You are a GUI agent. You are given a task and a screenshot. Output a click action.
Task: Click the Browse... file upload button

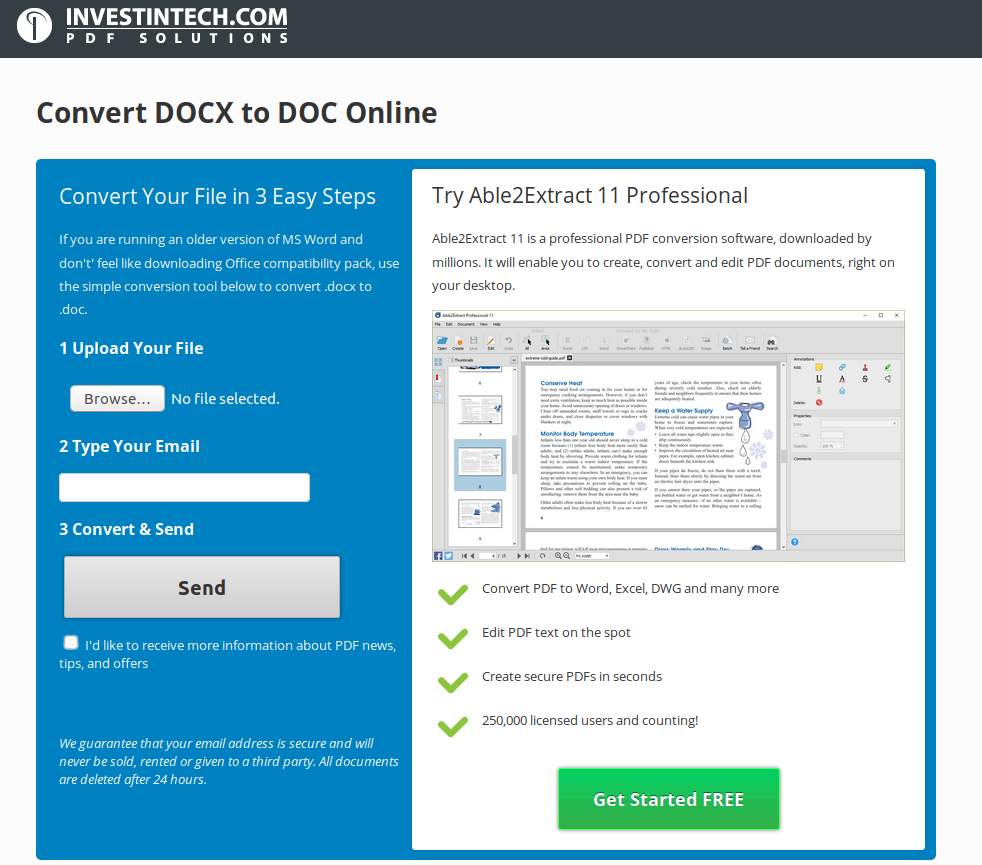click(117, 398)
